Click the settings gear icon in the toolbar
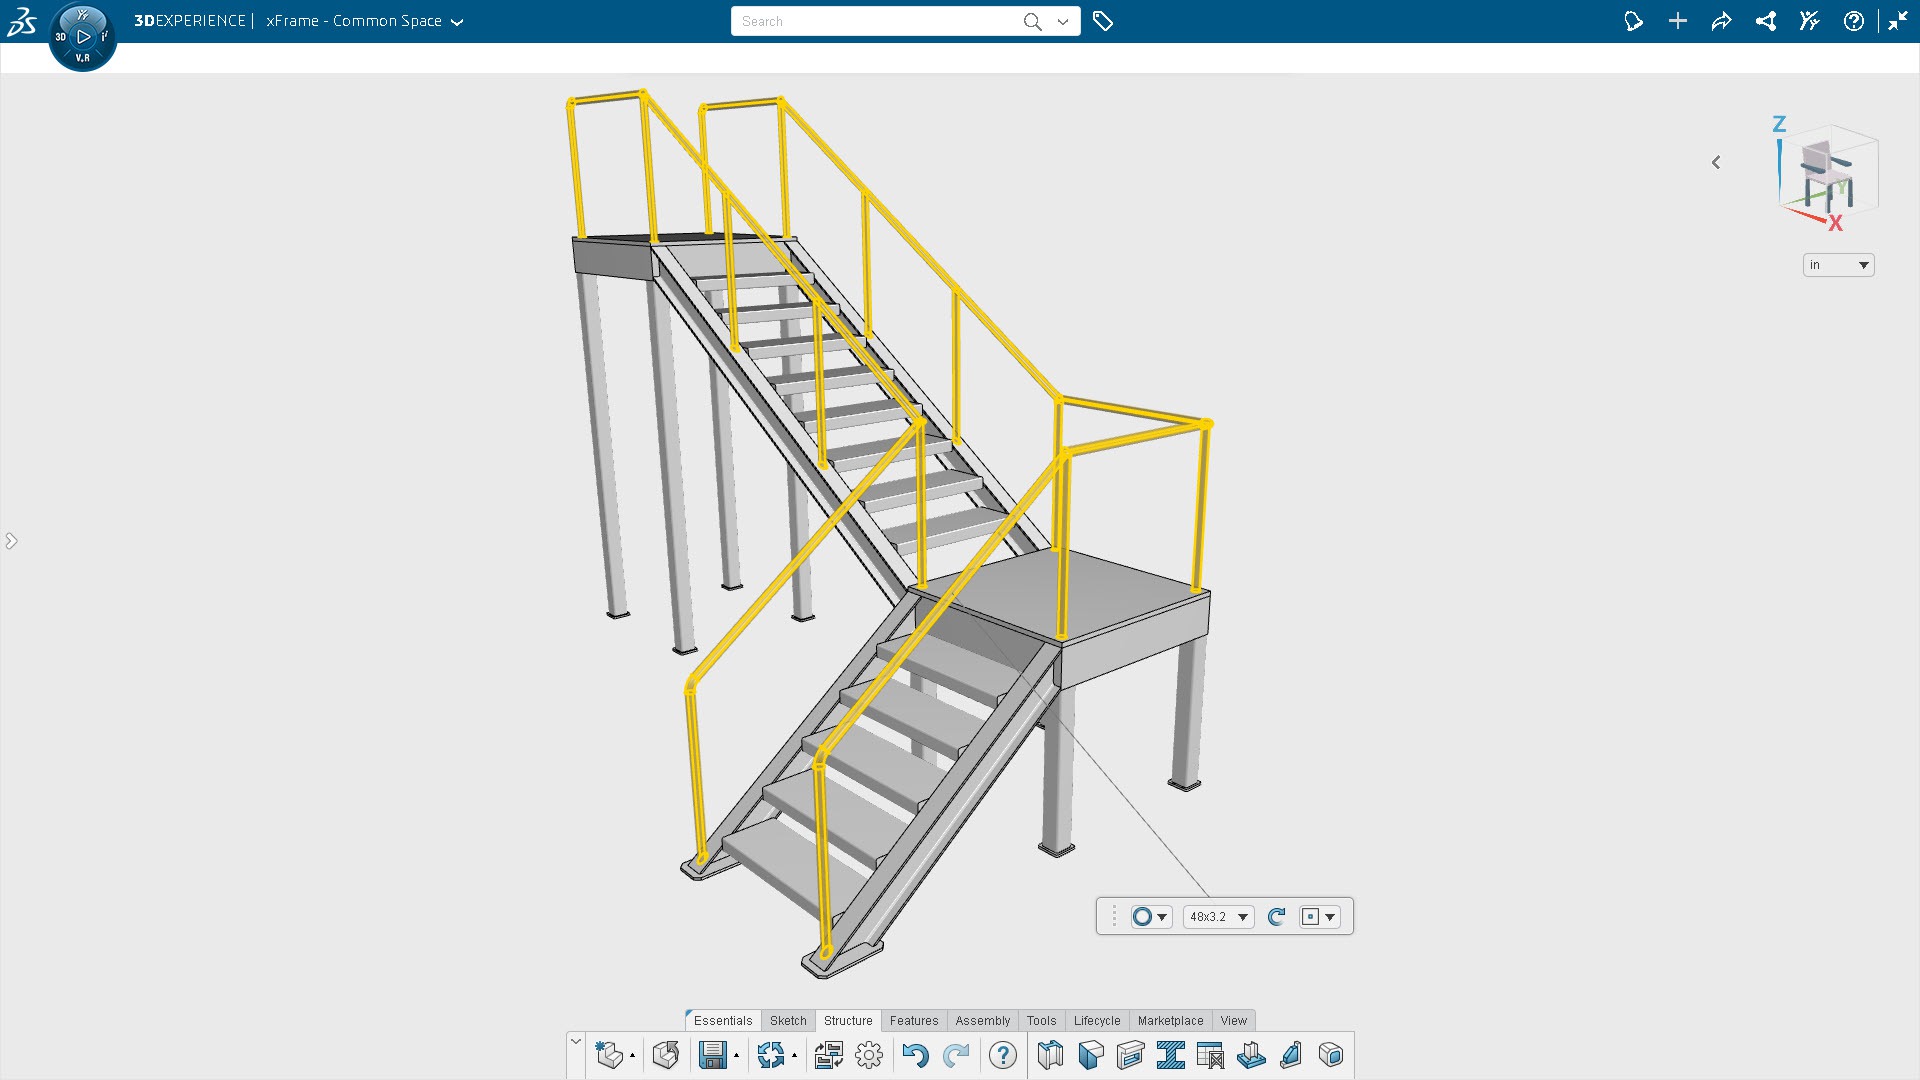Viewport: 1920px width, 1080px height. point(868,1055)
